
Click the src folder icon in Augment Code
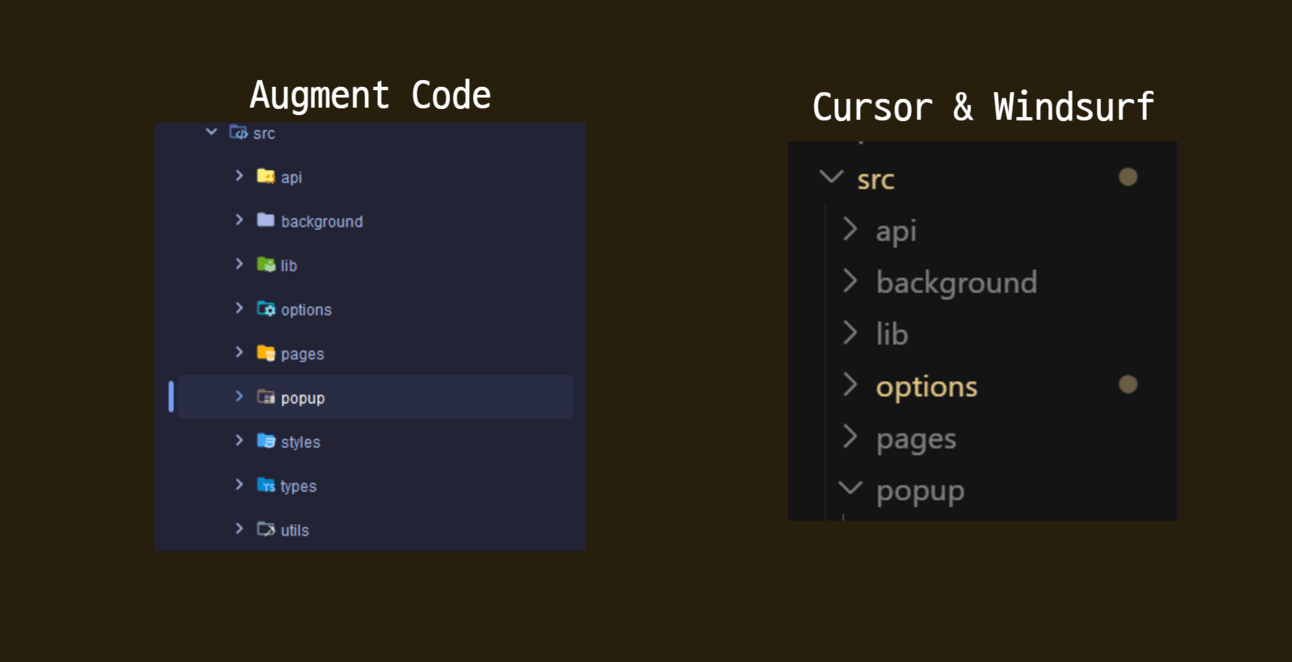pos(238,132)
